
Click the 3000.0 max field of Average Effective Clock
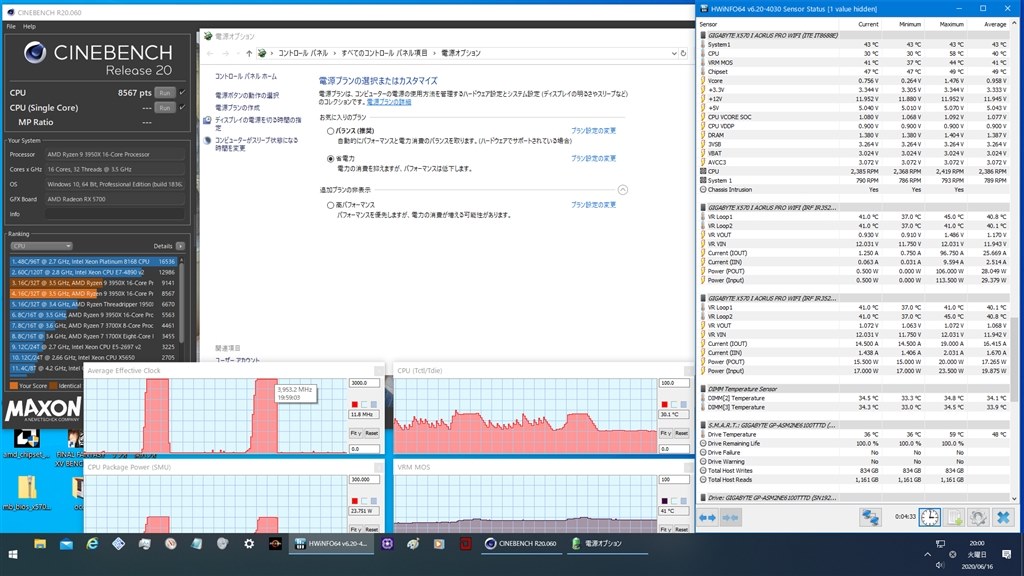coord(364,383)
